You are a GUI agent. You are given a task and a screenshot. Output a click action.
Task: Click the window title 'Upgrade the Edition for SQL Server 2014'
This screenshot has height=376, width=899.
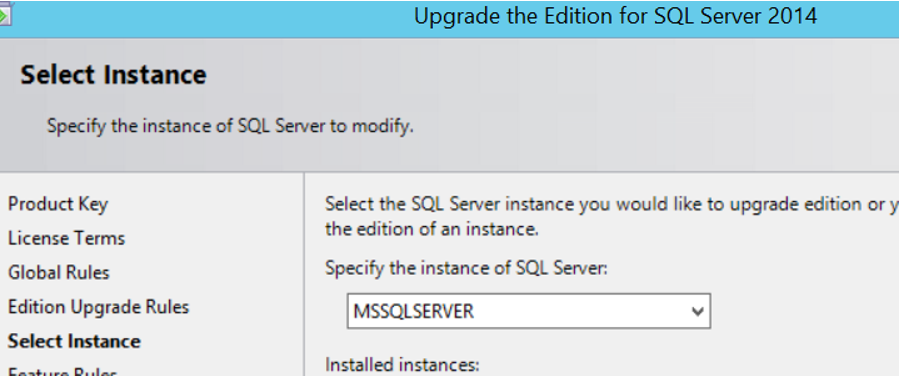point(615,16)
